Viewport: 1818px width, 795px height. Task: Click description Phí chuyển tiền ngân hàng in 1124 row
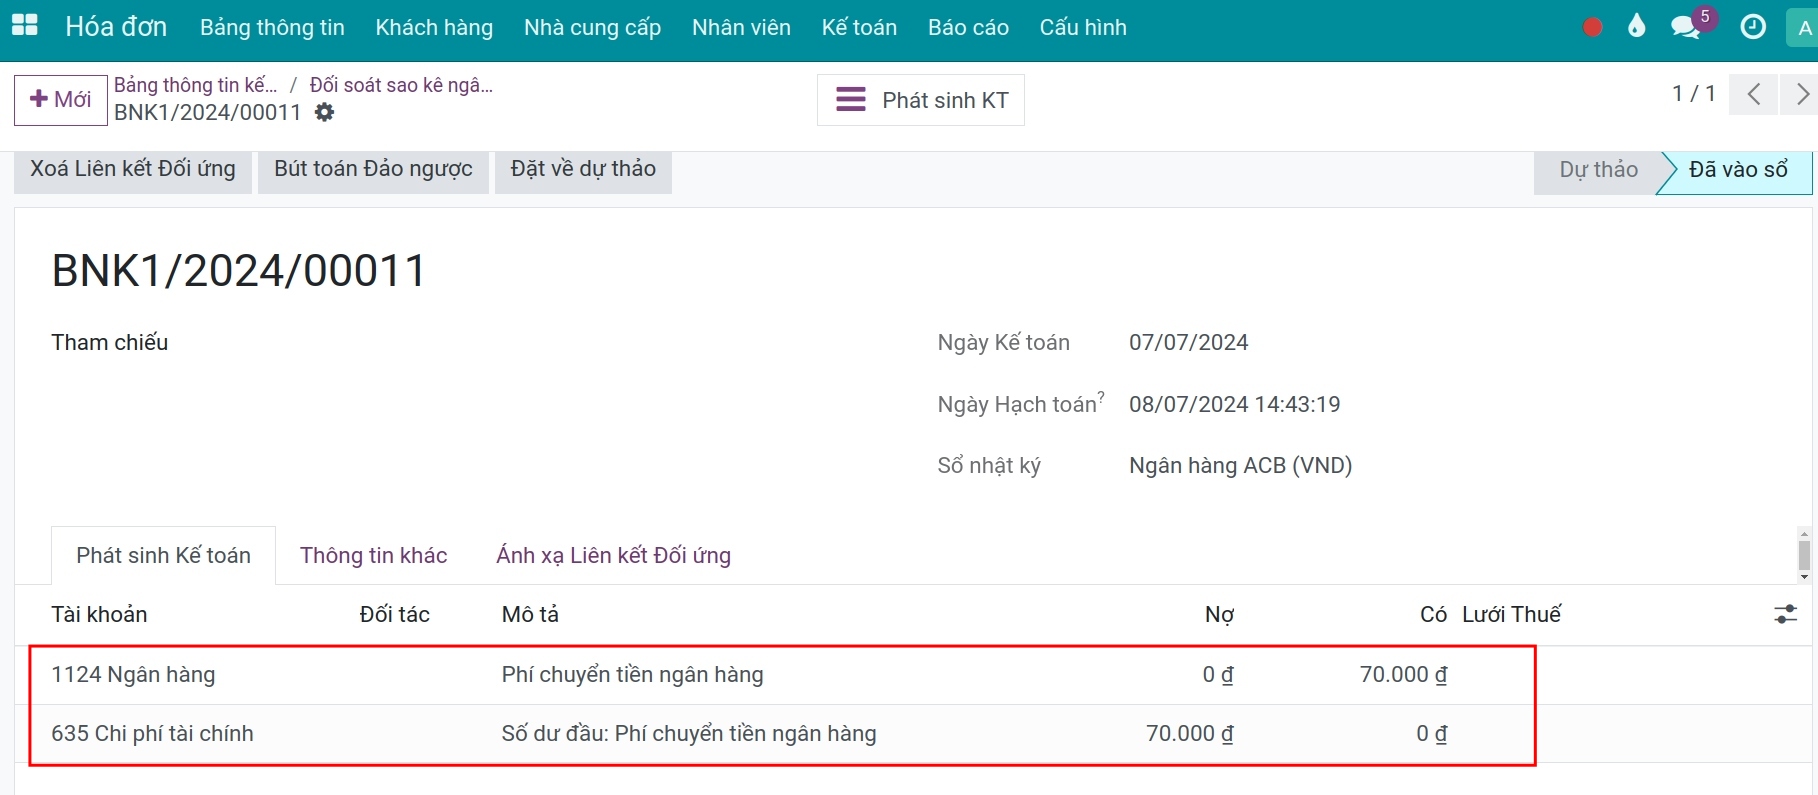click(632, 675)
